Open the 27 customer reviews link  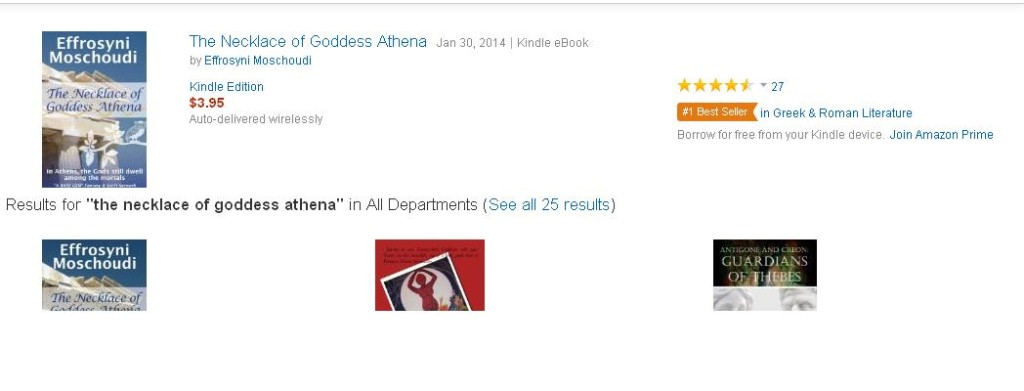coord(777,86)
